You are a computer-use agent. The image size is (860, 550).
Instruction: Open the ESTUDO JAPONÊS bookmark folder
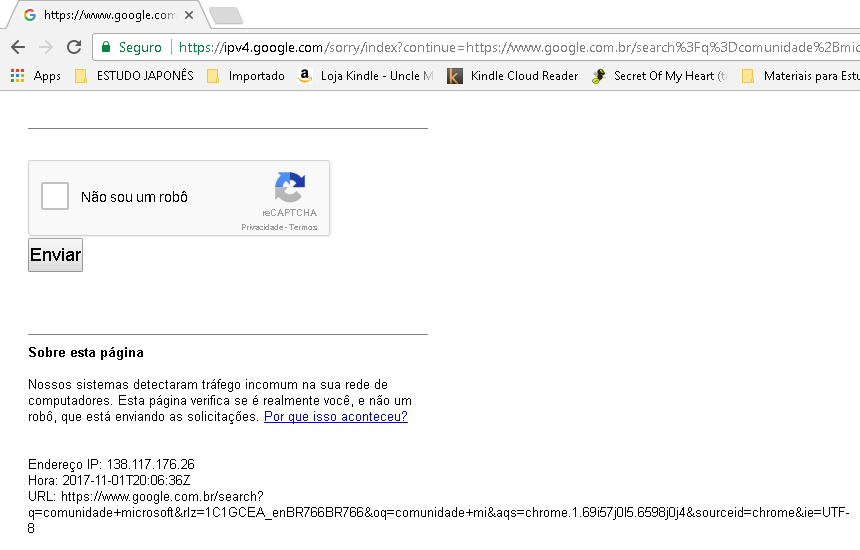click(134, 76)
